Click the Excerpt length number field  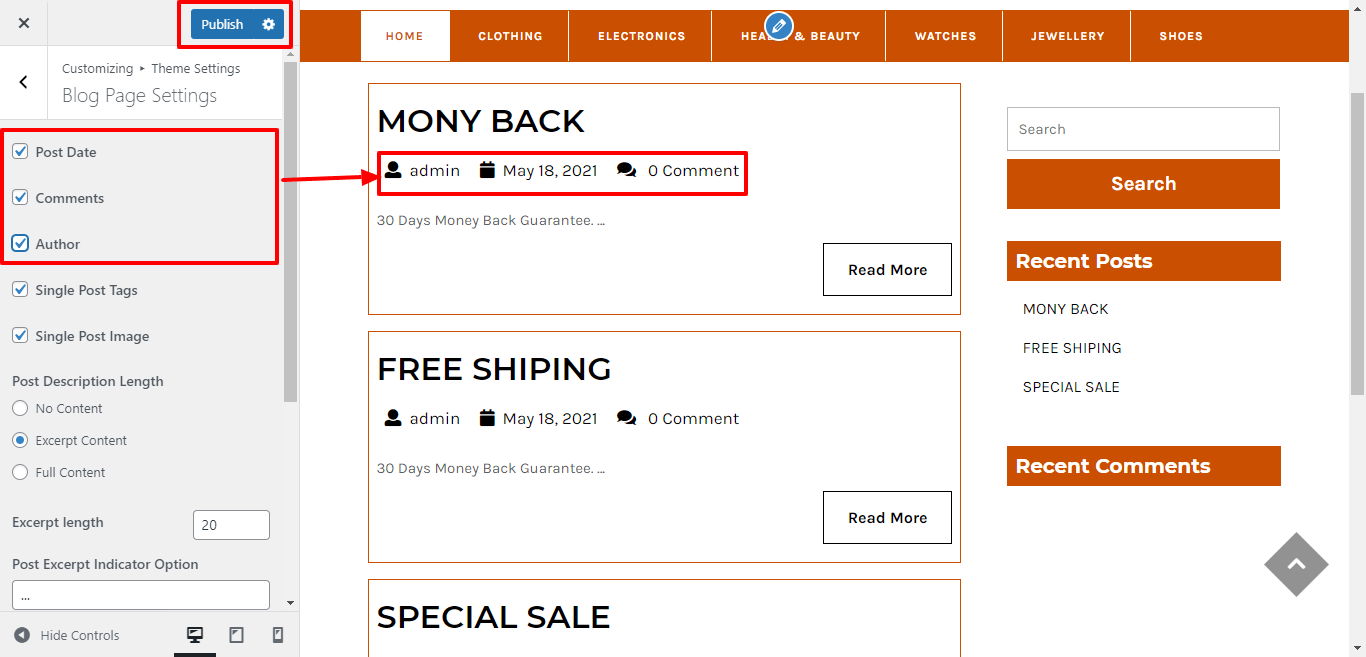pyautogui.click(x=231, y=525)
